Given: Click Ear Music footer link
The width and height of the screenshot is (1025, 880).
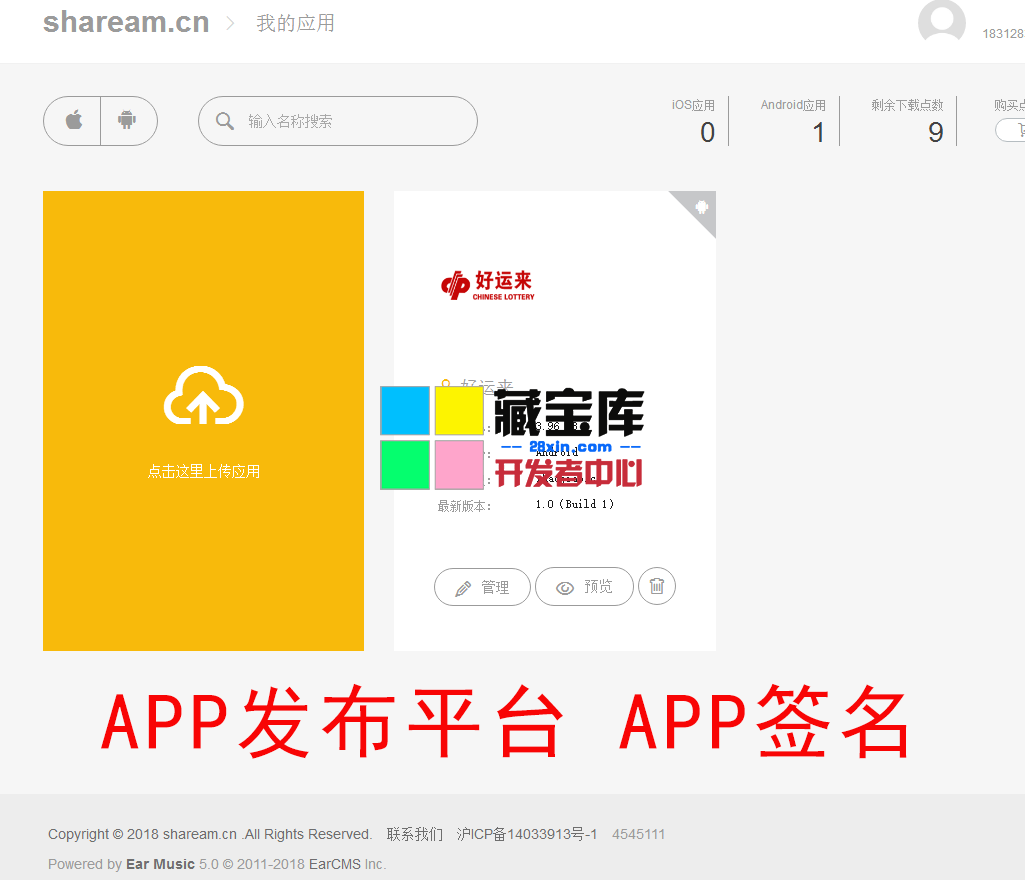Looking at the screenshot, I should point(160,864).
